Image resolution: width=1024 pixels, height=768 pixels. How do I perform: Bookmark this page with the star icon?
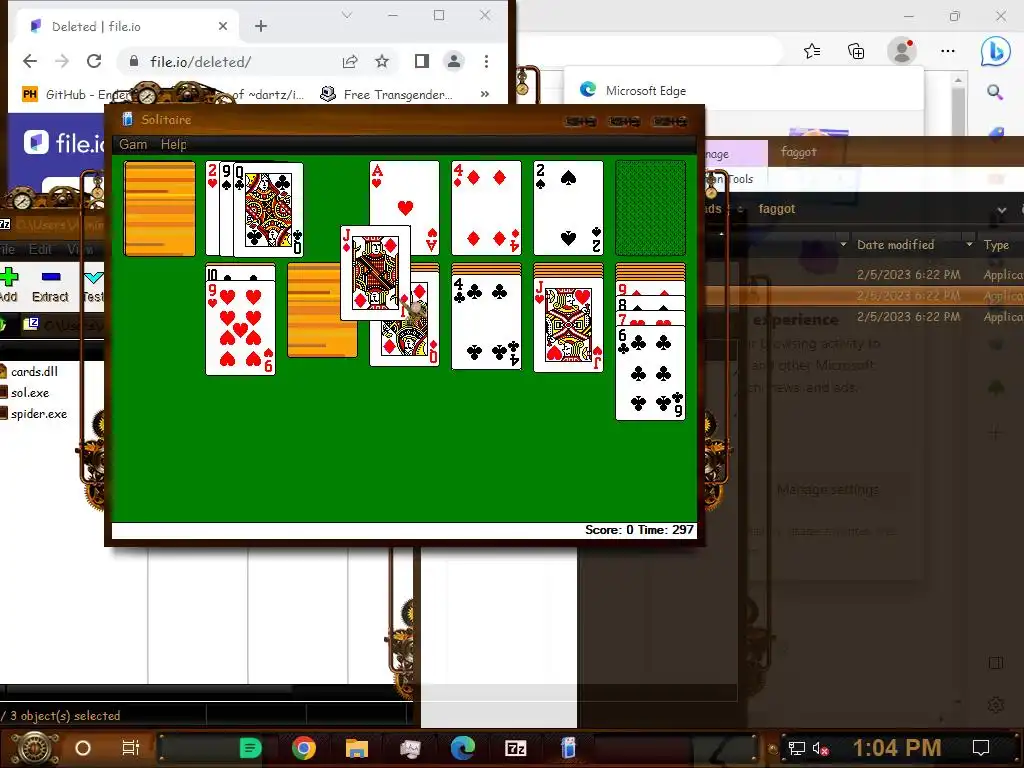pyautogui.click(x=382, y=61)
